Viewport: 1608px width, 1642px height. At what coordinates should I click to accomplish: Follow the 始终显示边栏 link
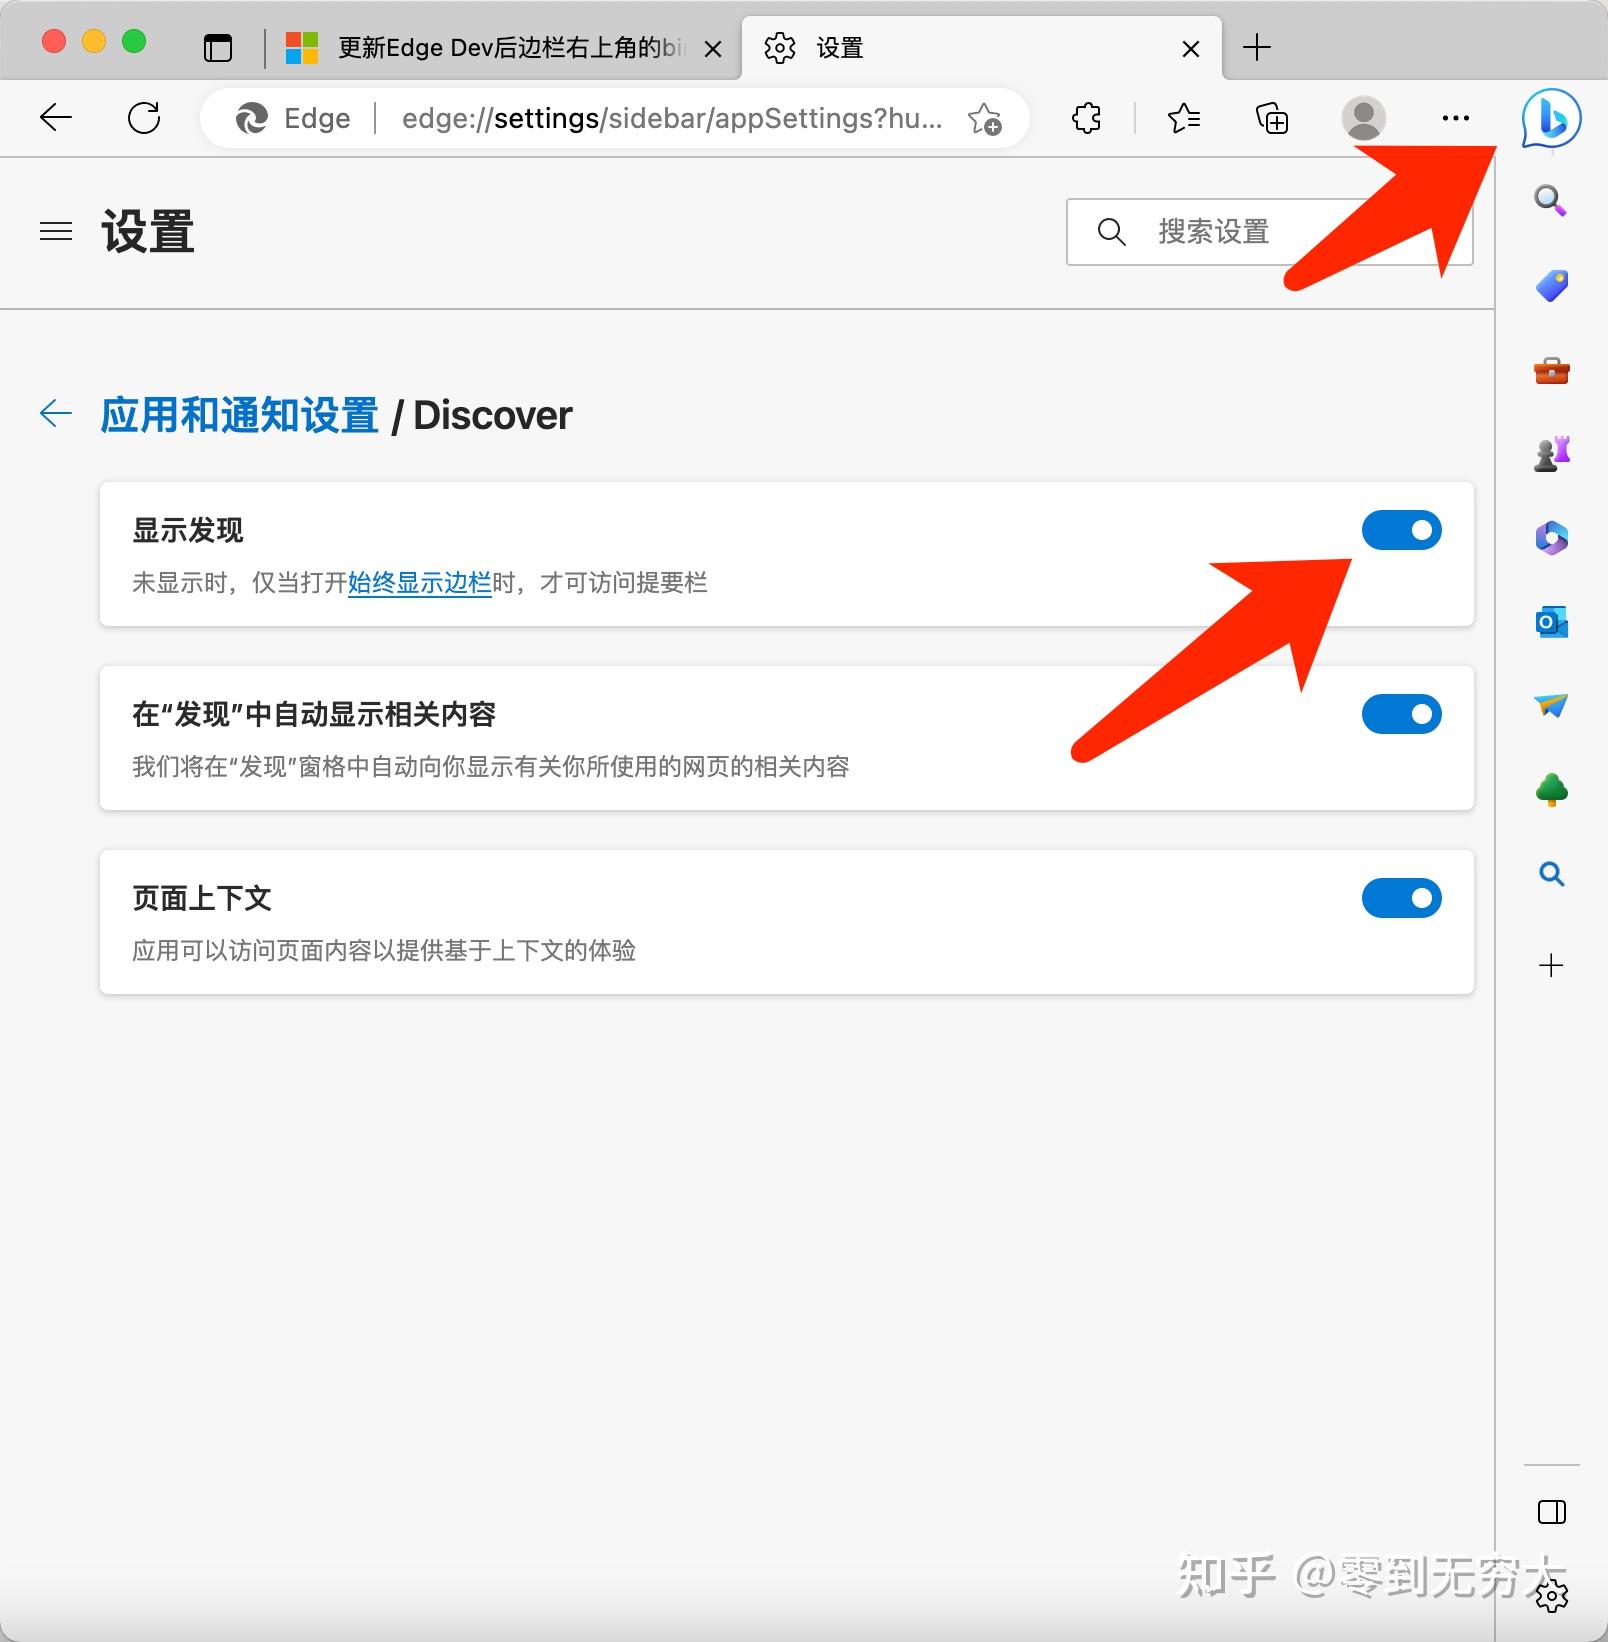point(419,583)
